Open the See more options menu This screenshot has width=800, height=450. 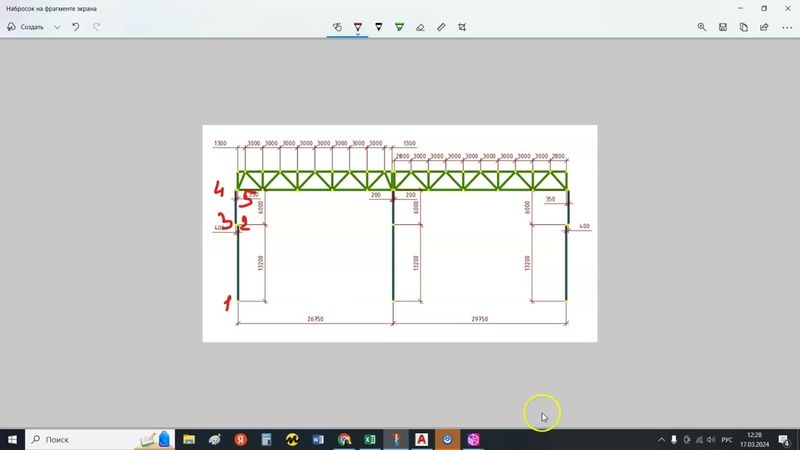click(786, 27)
